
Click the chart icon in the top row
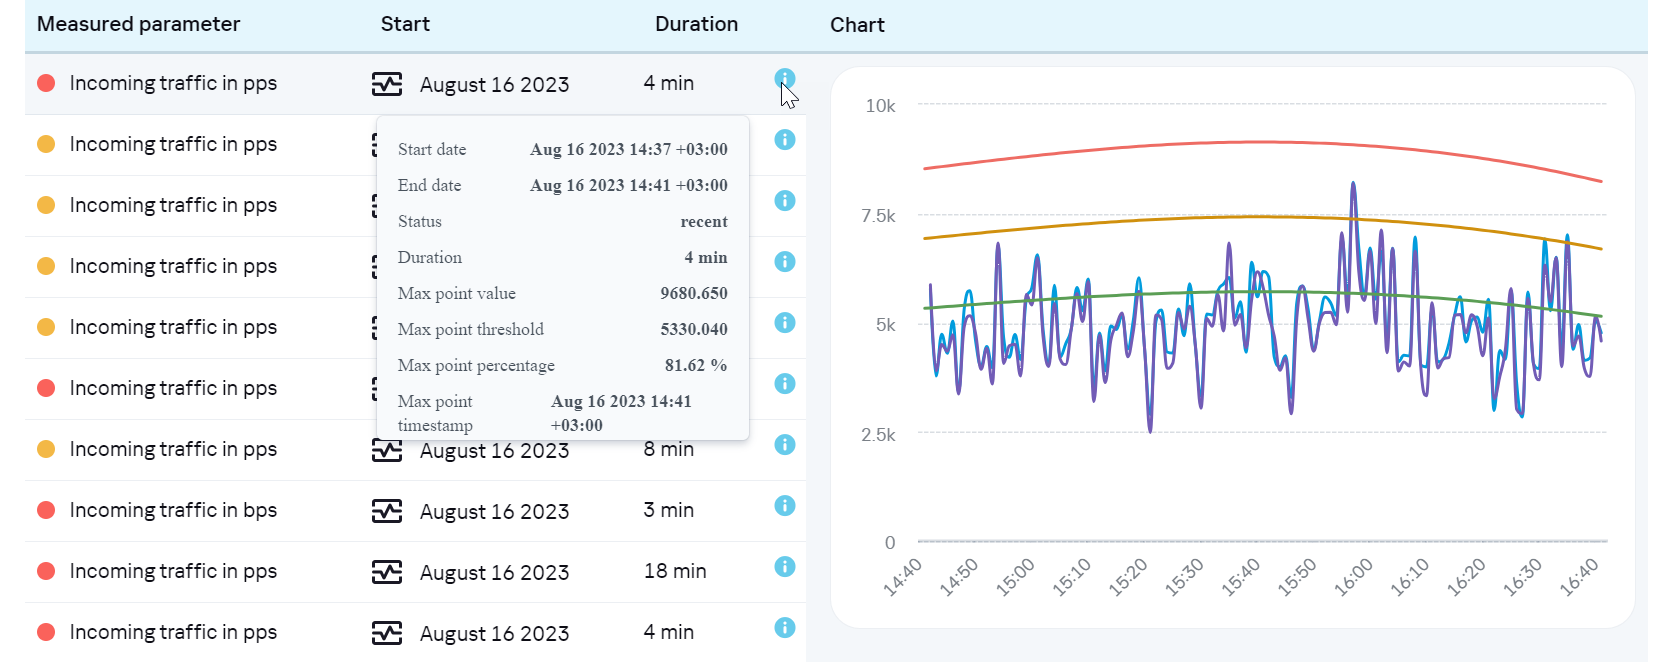(x=387, y=84)
